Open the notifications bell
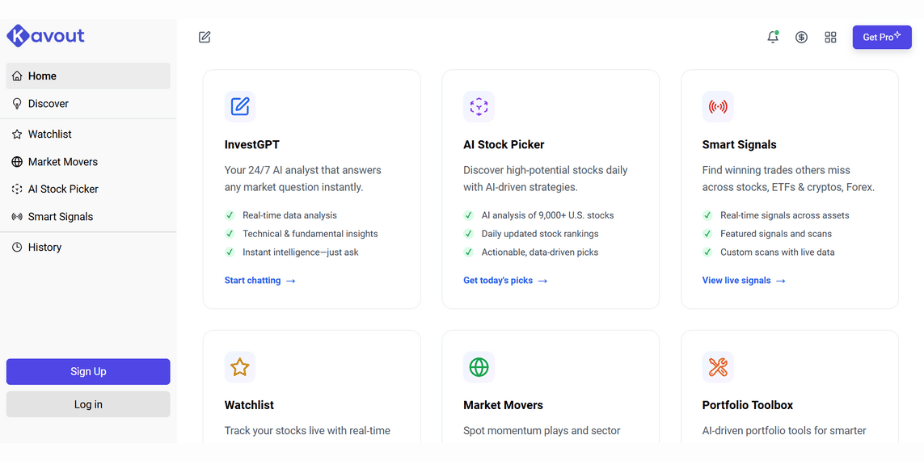This screenshot has width=924, height=462. click(x=773, y=37)
